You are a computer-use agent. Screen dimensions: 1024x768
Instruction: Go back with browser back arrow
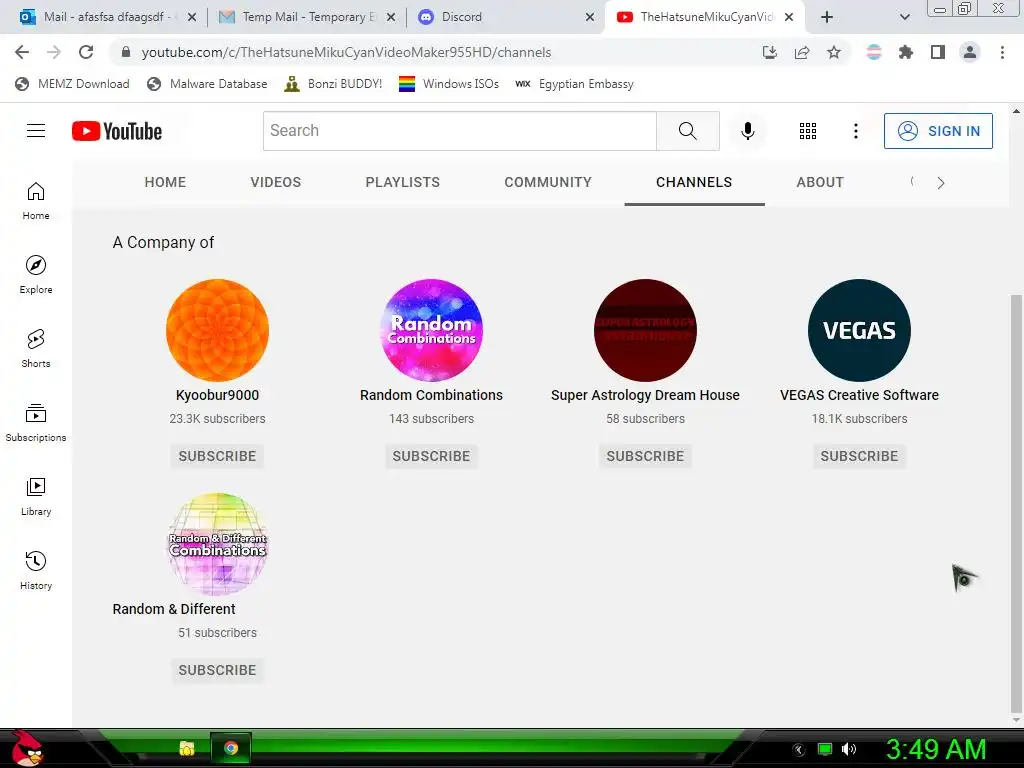pyautogui.click(x=22, y=52)
